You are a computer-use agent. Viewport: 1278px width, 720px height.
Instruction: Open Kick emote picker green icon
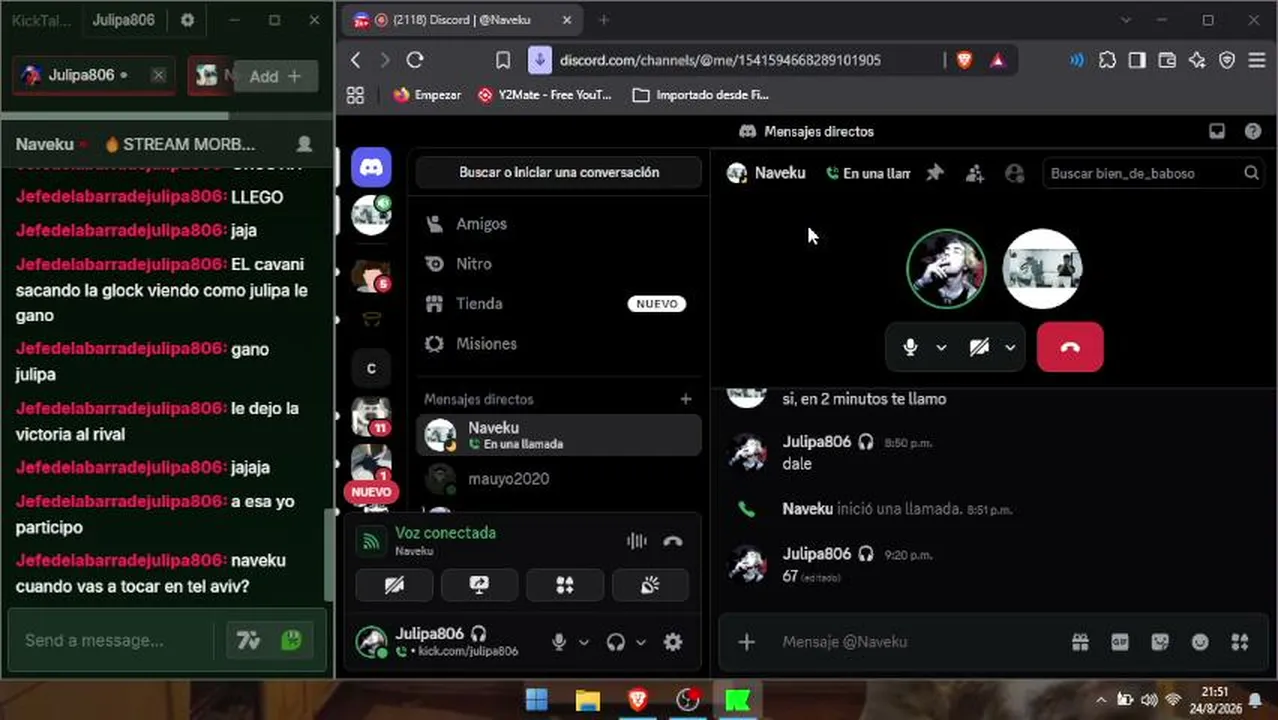click(x=292, y=640)
